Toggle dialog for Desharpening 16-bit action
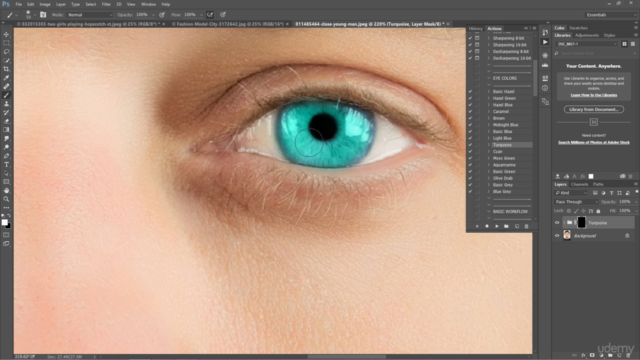Screen dimensions: 640x360 (x=477, y=58)
